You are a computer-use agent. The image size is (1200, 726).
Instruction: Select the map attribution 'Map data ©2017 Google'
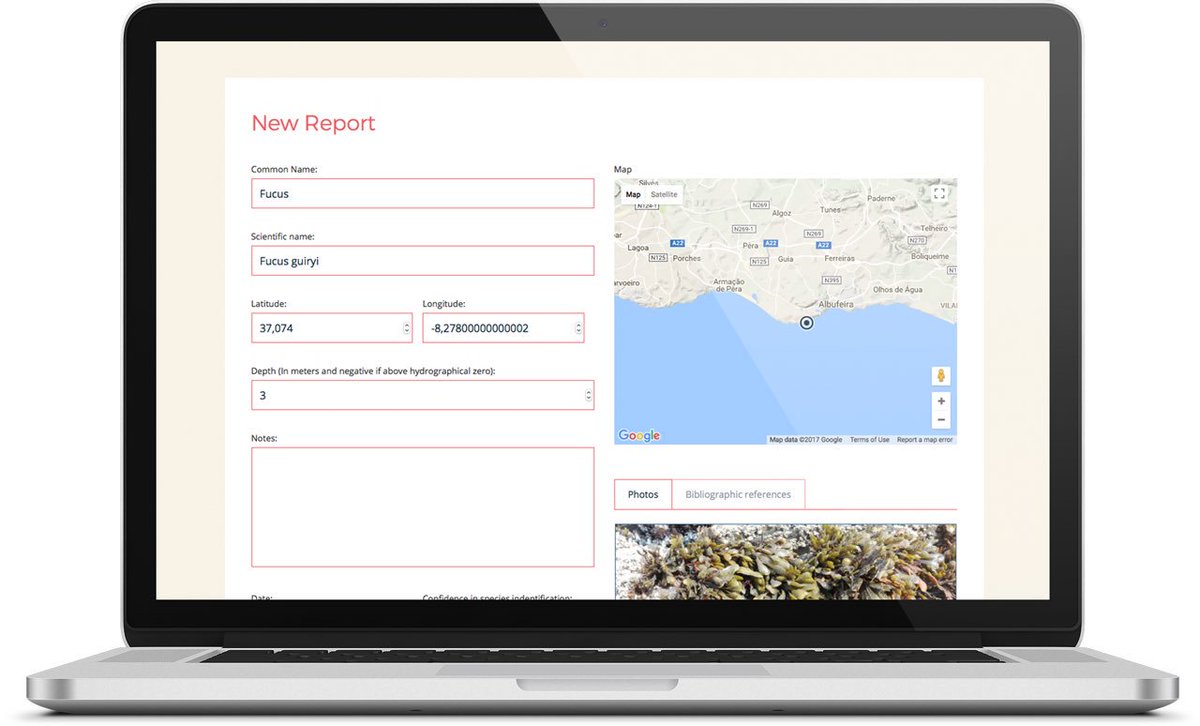(806, 440)
